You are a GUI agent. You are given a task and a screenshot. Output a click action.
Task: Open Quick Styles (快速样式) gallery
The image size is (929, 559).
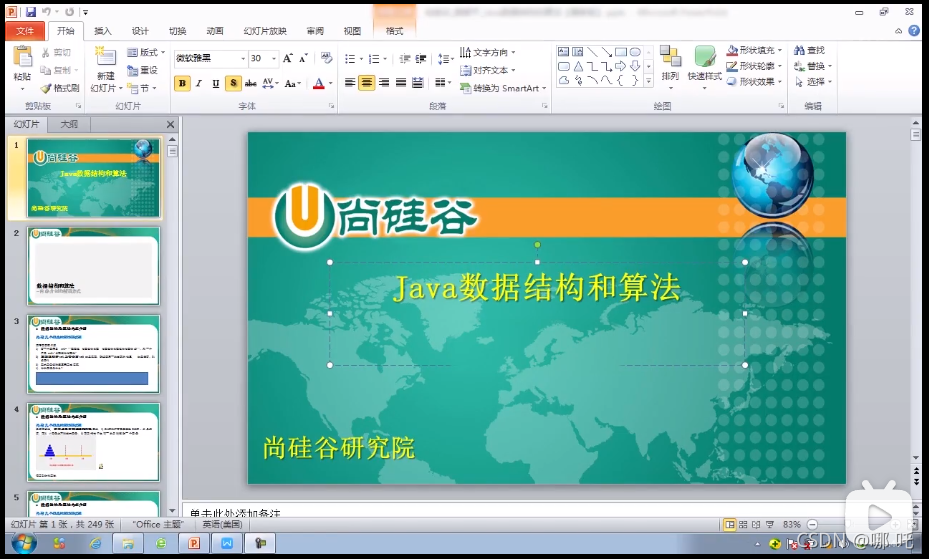pyautogui.click(x=704, y=66)
